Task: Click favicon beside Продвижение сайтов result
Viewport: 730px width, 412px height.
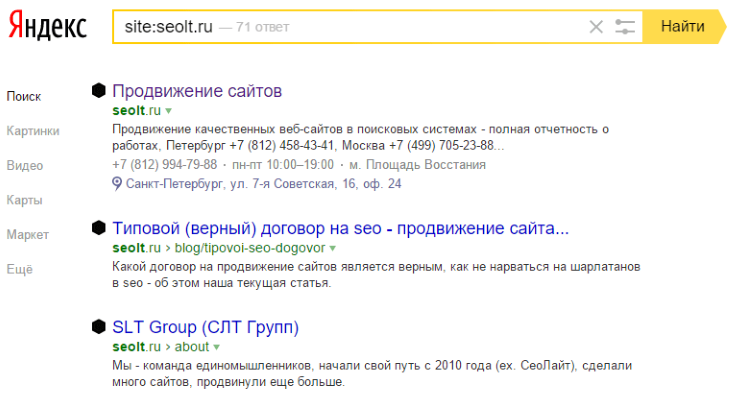Action: point(99,90)
